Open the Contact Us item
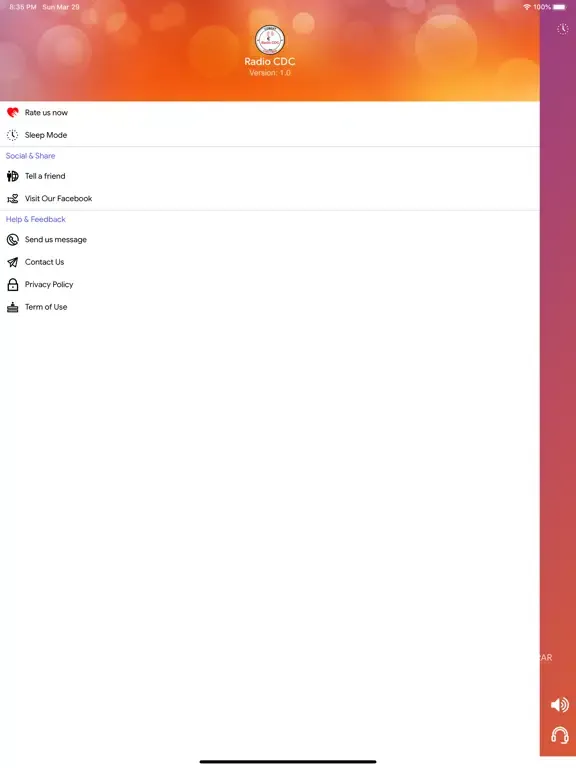The image size is (576, 768). 270,262
